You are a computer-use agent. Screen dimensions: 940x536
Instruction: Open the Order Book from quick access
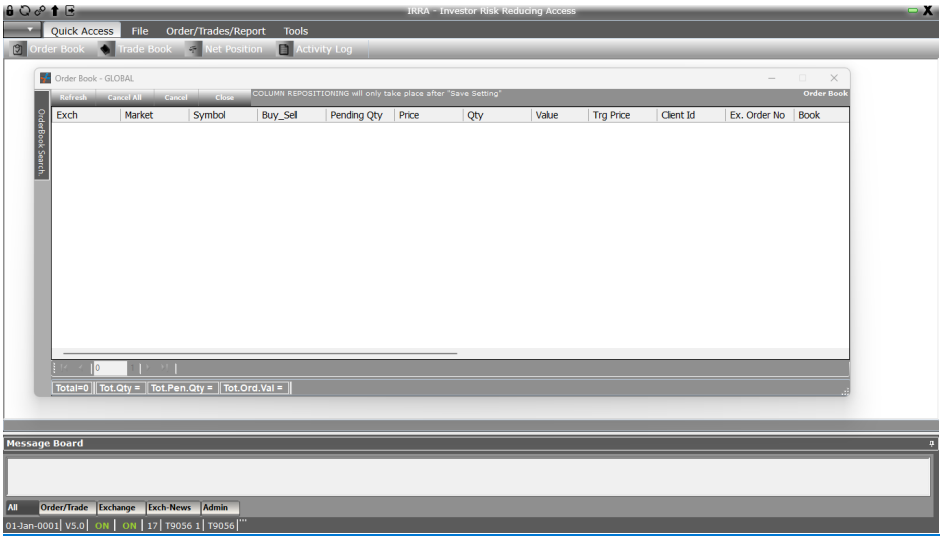48,49
